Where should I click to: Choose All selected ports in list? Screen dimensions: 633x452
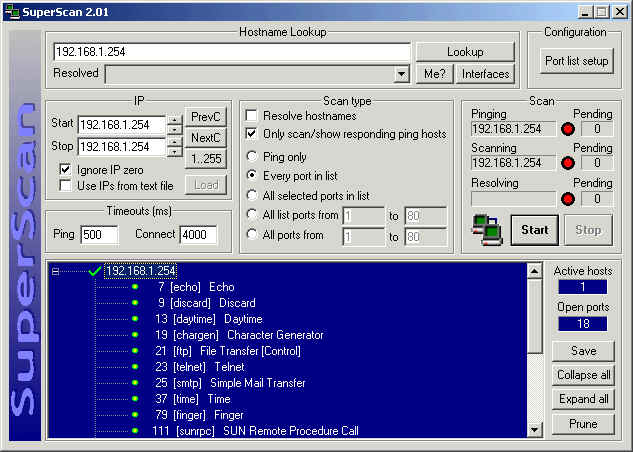252,195
